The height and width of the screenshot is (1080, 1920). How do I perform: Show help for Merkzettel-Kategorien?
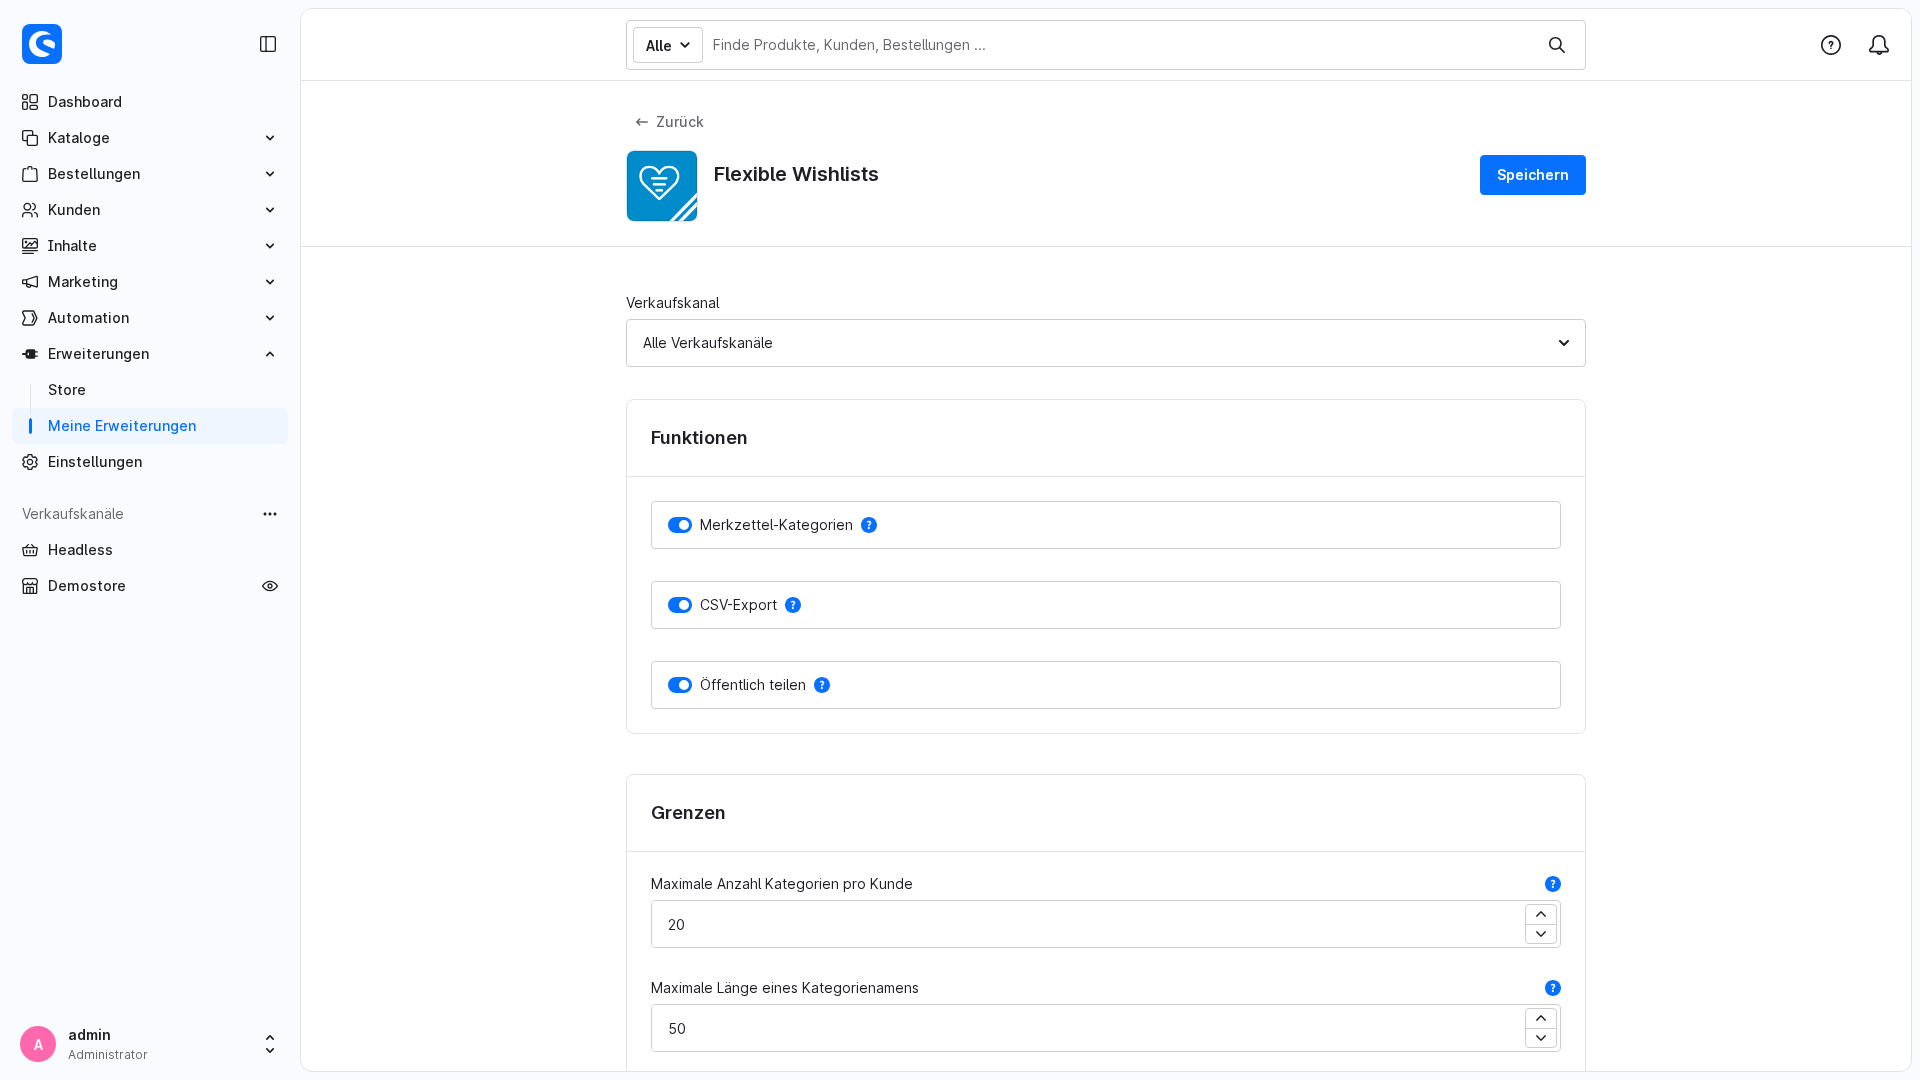click(869, 525)
